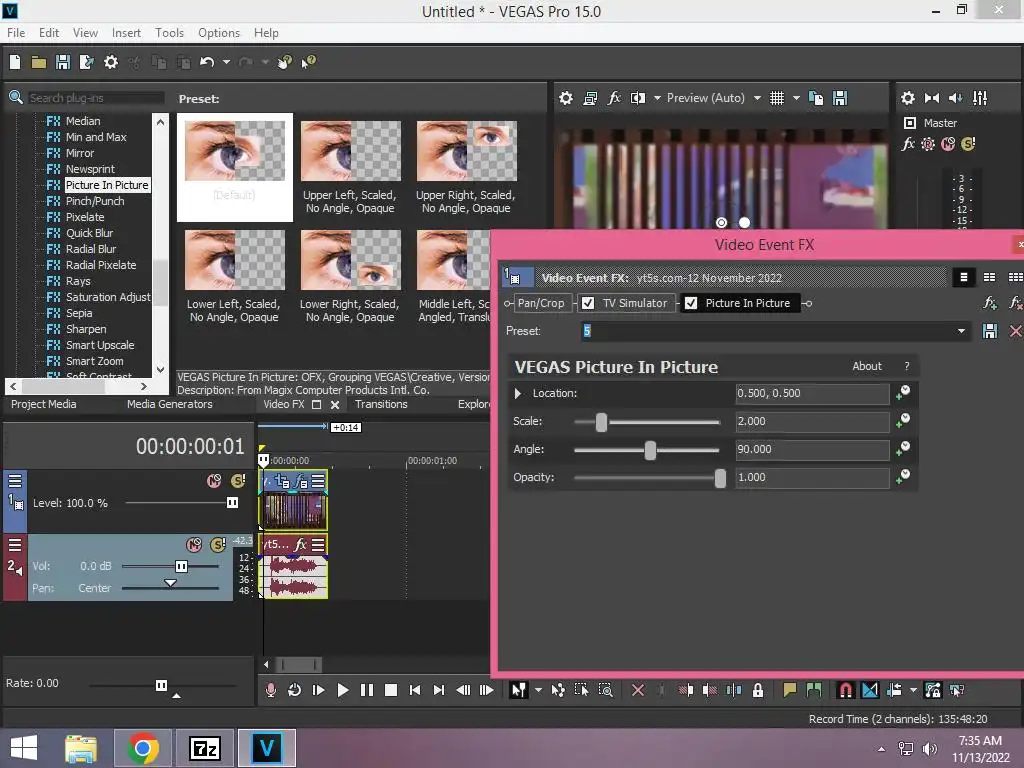Open the split screen view dropdown arrow

coord(657,98)
